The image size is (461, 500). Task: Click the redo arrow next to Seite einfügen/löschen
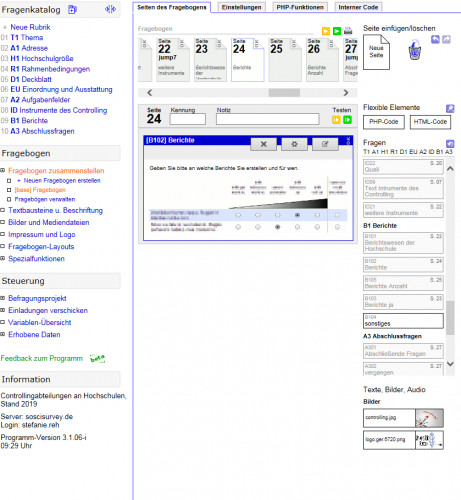pos(446,39)
